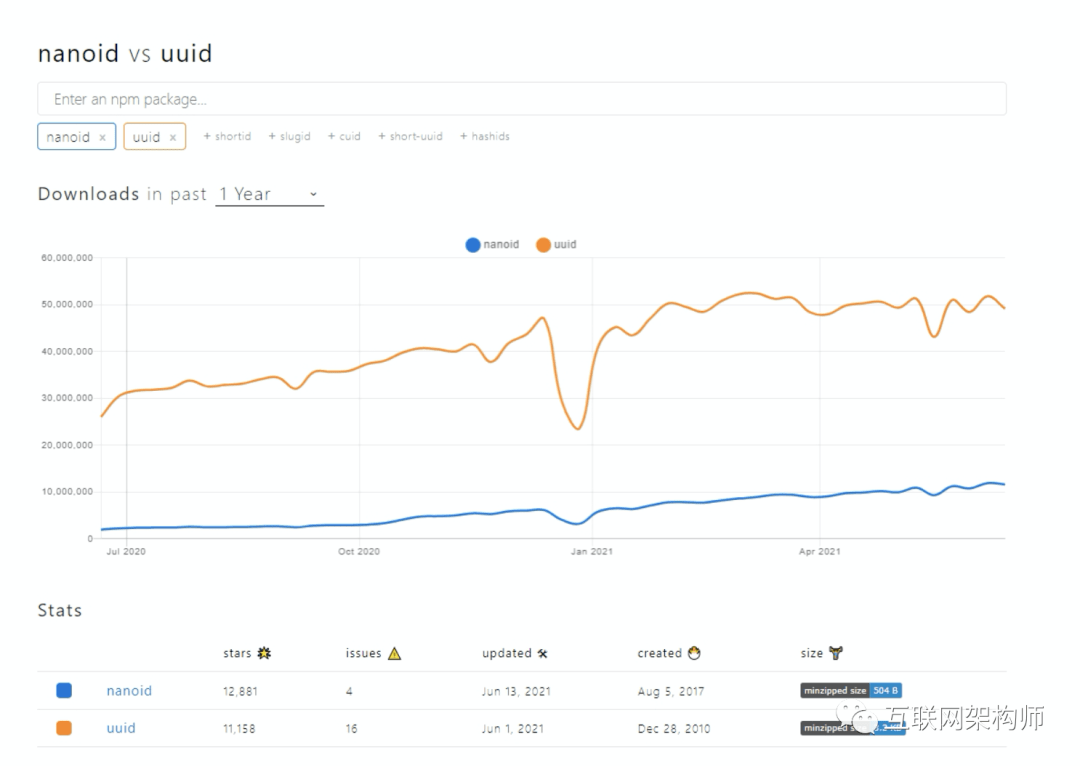Screen dimensions: 1080x766
Task: Add slugid suggestion to comparison
Action: point(289,136)
